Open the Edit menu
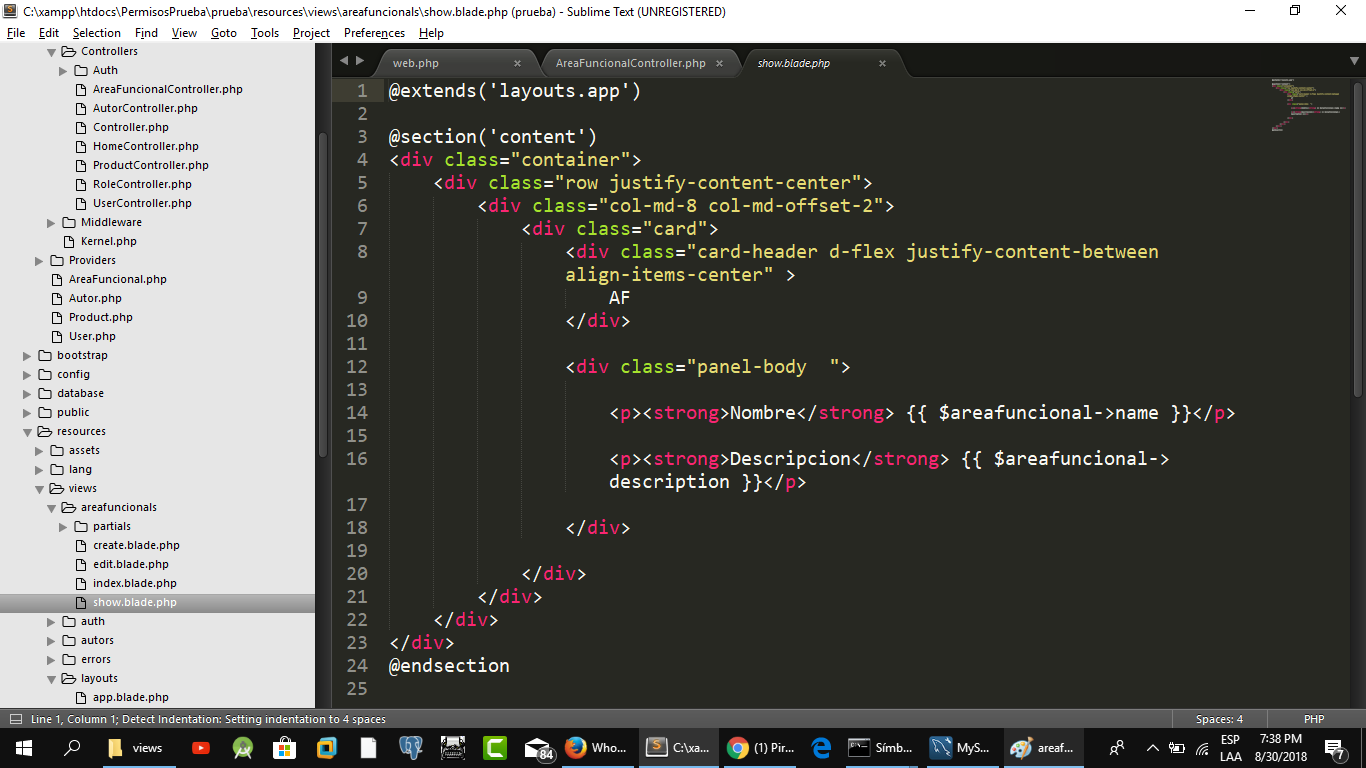Screen dimensions: 1366x768 pyautogui.click(x=49, y=33)
